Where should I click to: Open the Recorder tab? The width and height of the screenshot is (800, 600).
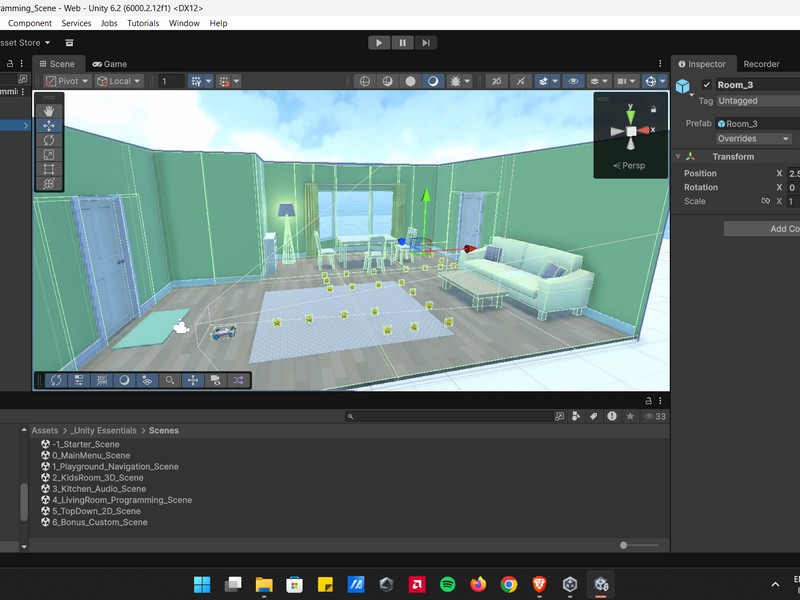pyautogui.click(x=761, y=64)
